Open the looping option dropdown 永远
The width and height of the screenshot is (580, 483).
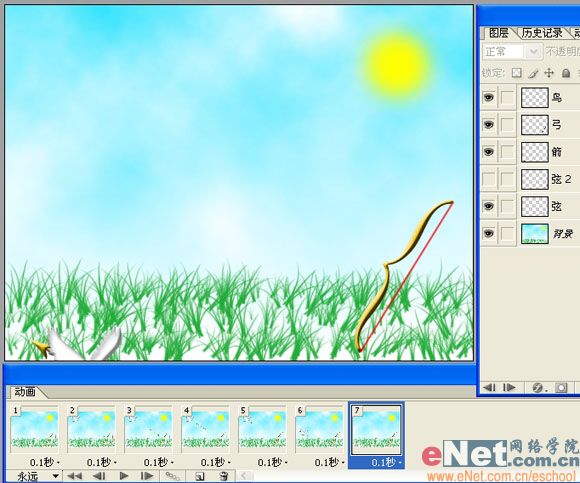tap(37, 476)
